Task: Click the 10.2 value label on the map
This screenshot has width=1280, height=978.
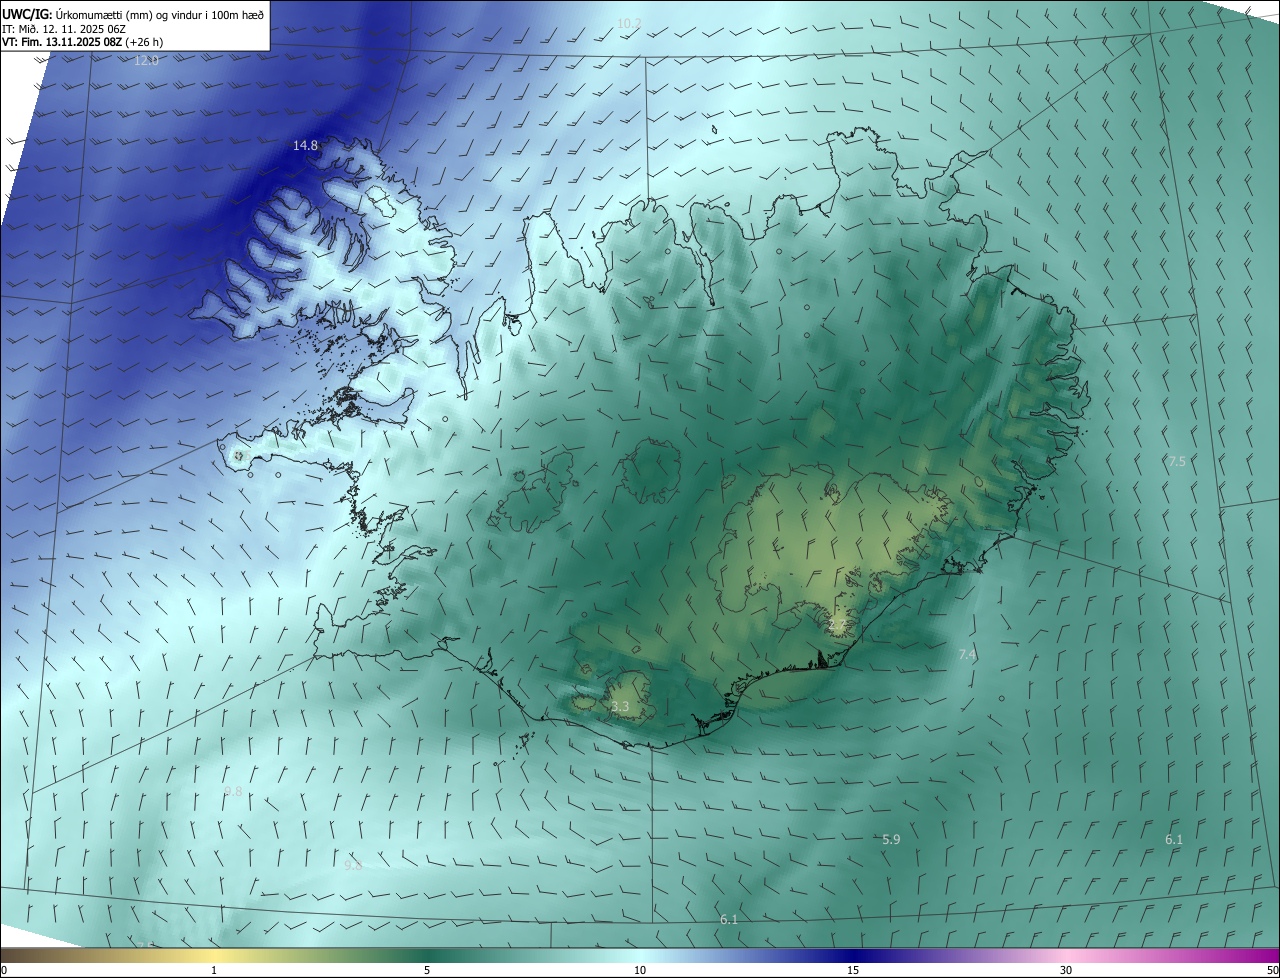Action: [x=629, y=23]
